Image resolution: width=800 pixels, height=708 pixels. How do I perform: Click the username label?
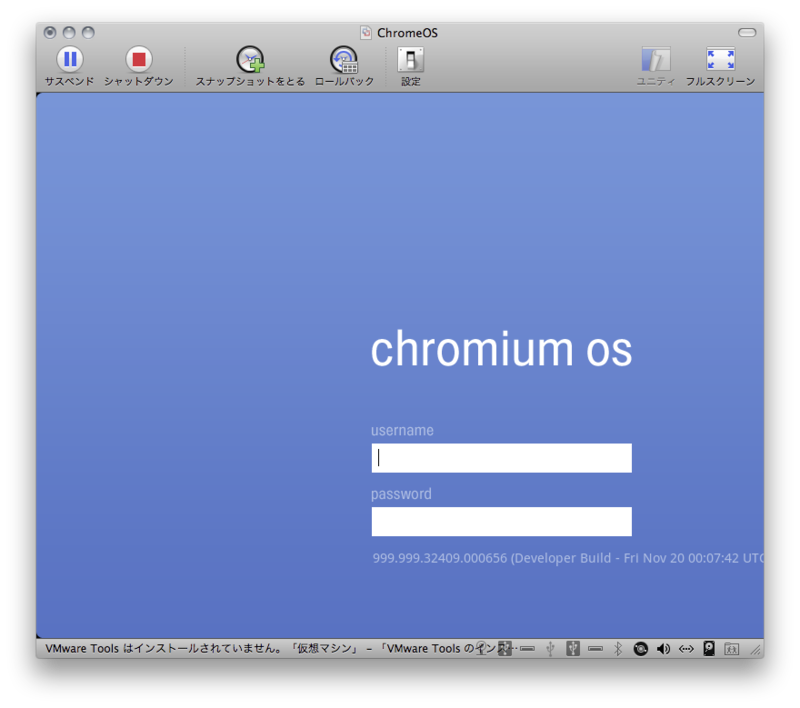click(x=402, y=431)
